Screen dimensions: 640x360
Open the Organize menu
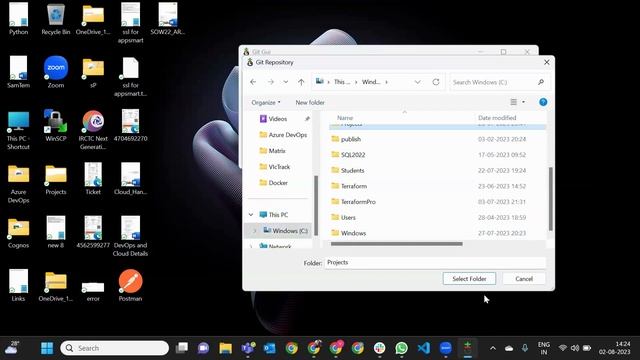coord(266,102)
